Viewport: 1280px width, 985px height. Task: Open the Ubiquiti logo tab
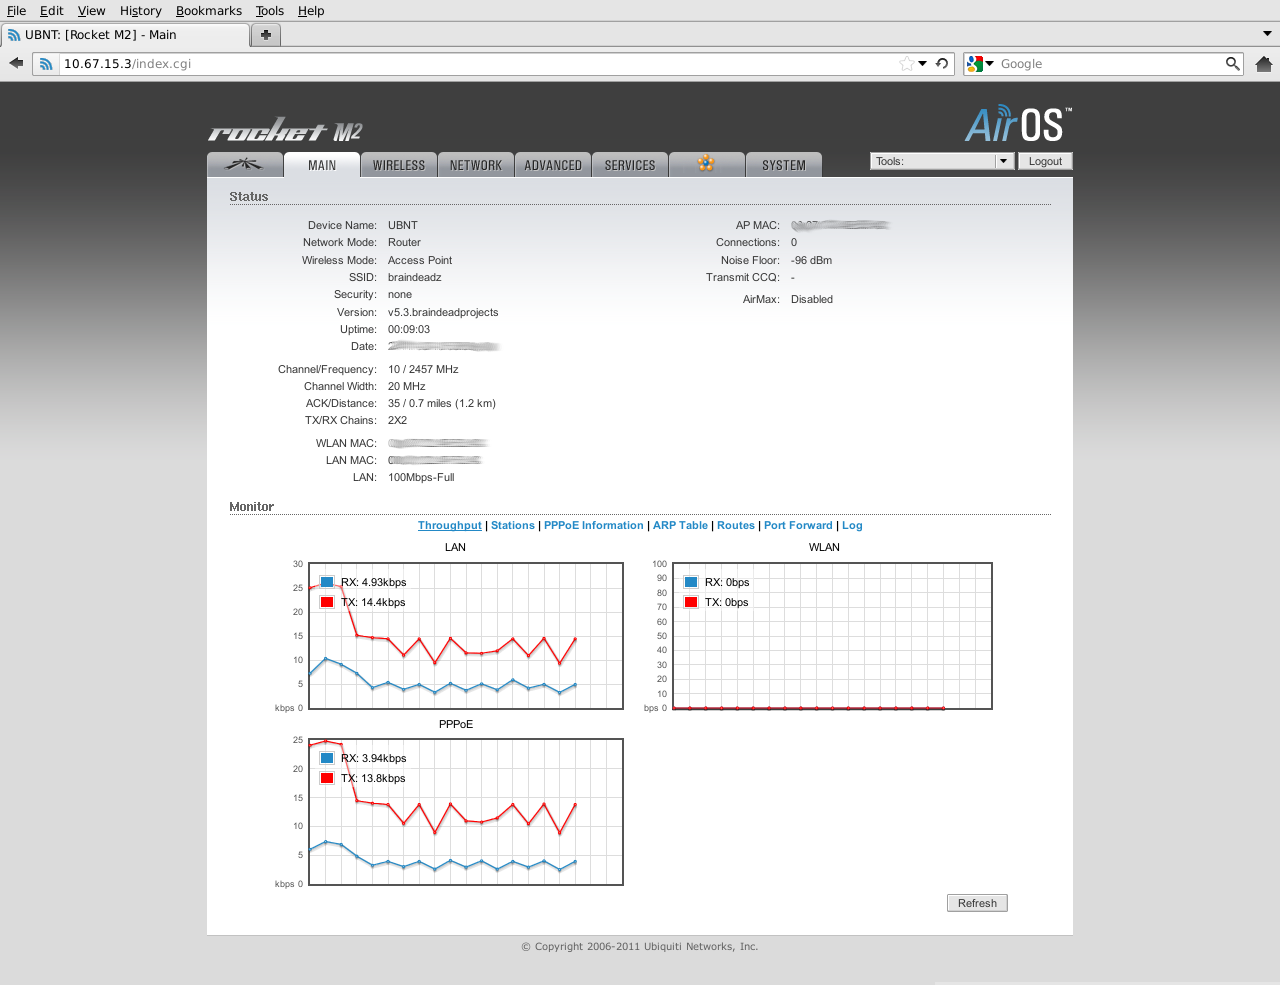click(x=245, y=165)
